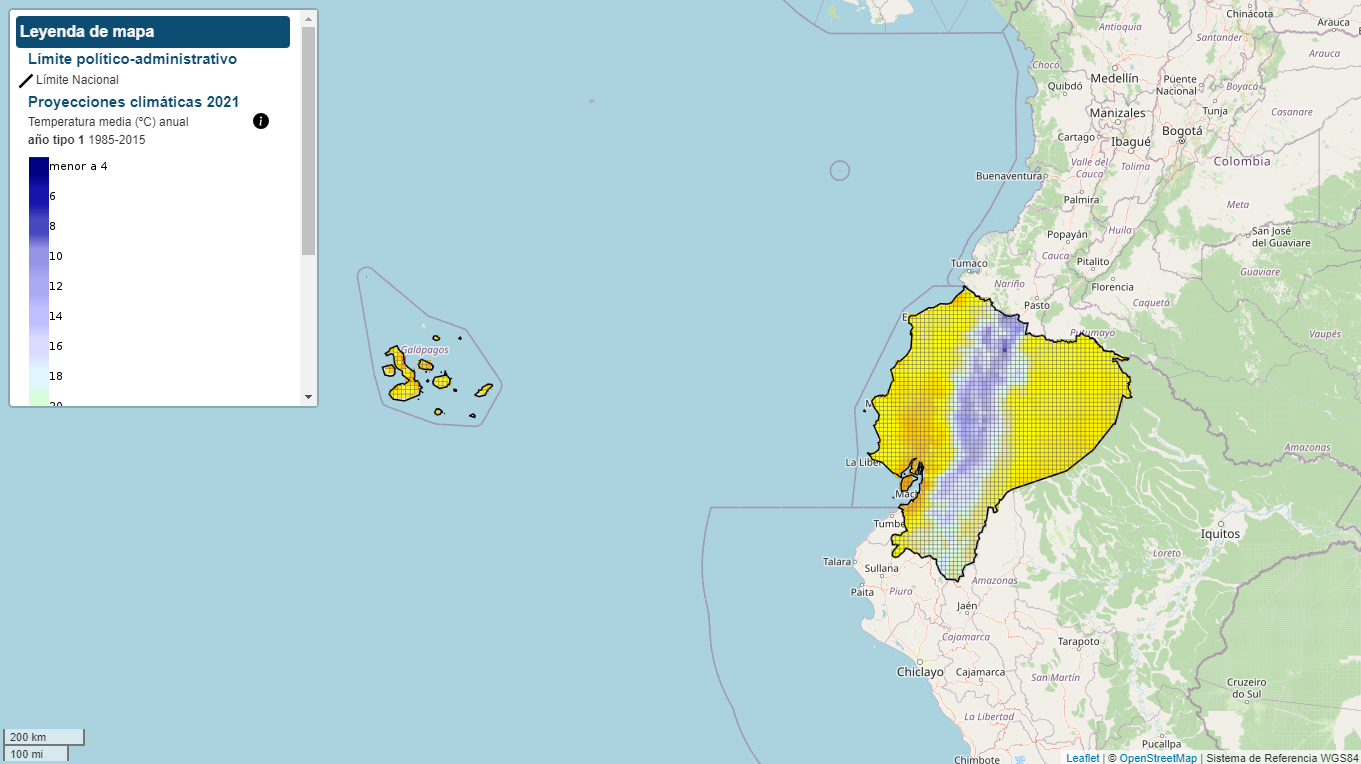The height and width of the screenshot is (764, 1361).
Task: Click the small circle marker west of Buenaventura
Action: pyautogui.click(x=840, y=171)
